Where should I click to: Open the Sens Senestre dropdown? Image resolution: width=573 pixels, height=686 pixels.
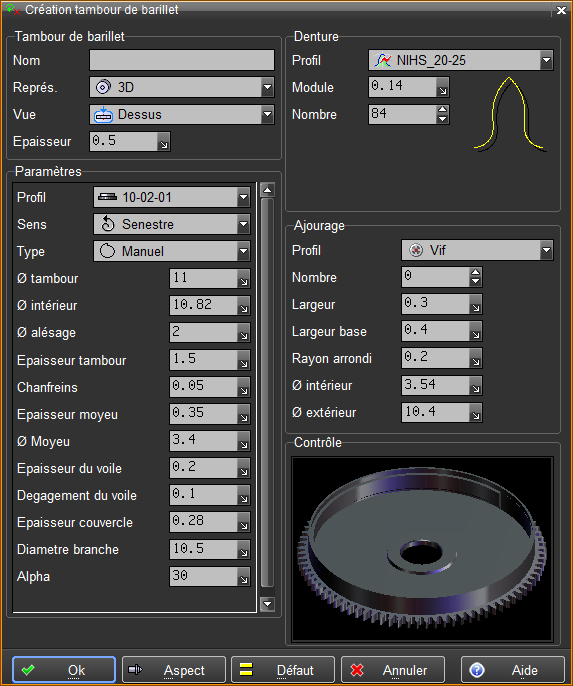click(244, 224)
